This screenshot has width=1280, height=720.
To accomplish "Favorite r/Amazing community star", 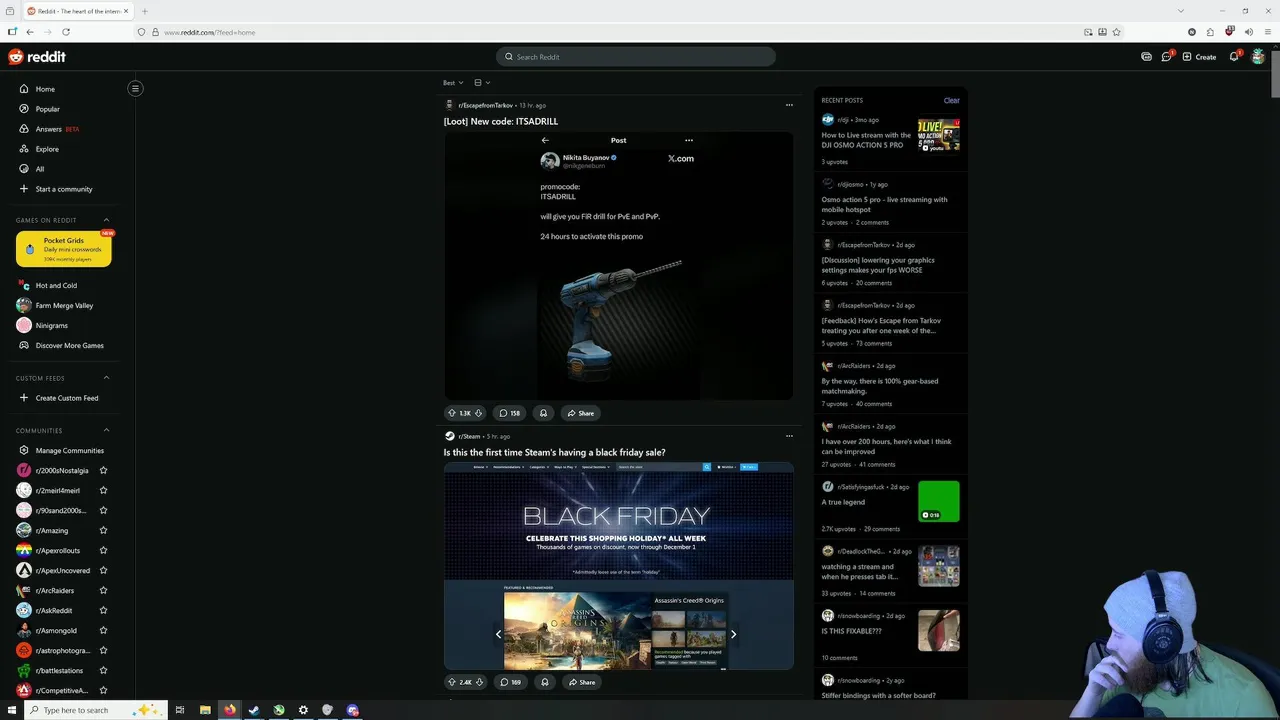I will pos(103,530).
